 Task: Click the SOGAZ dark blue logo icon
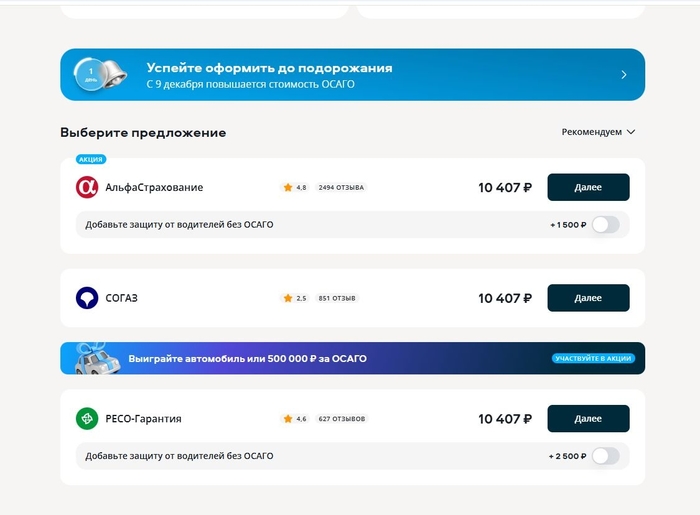pyautogui.click(x=87, y=298)
